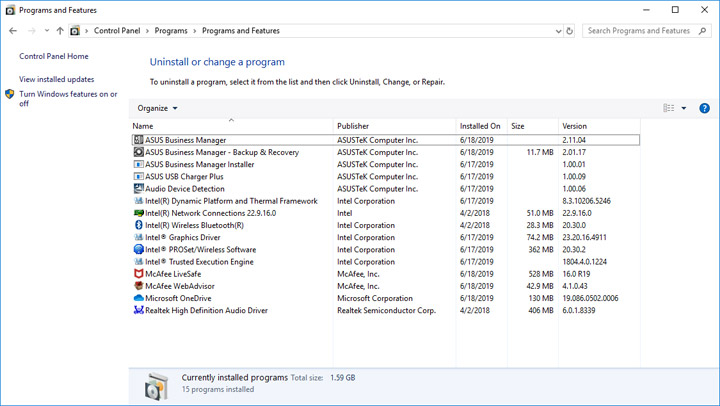Open Turn Windows features on or off
720x406 pixels.
(x=68, y=99)
